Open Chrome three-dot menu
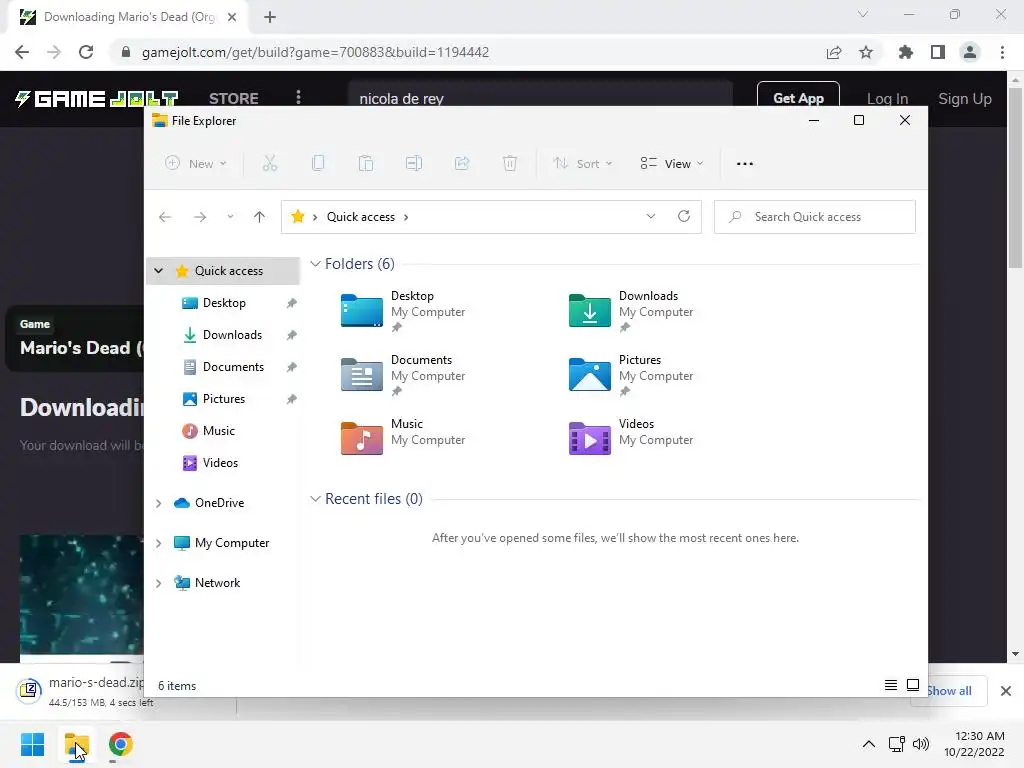The width and height of the screenshot is (1024, 768). pos(1002,52)
